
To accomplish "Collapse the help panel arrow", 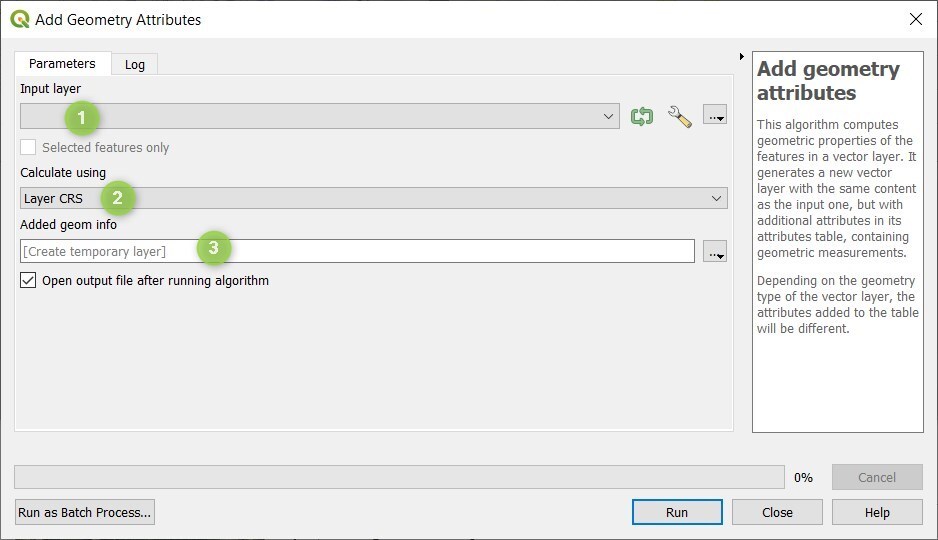I will click(741, 56).
